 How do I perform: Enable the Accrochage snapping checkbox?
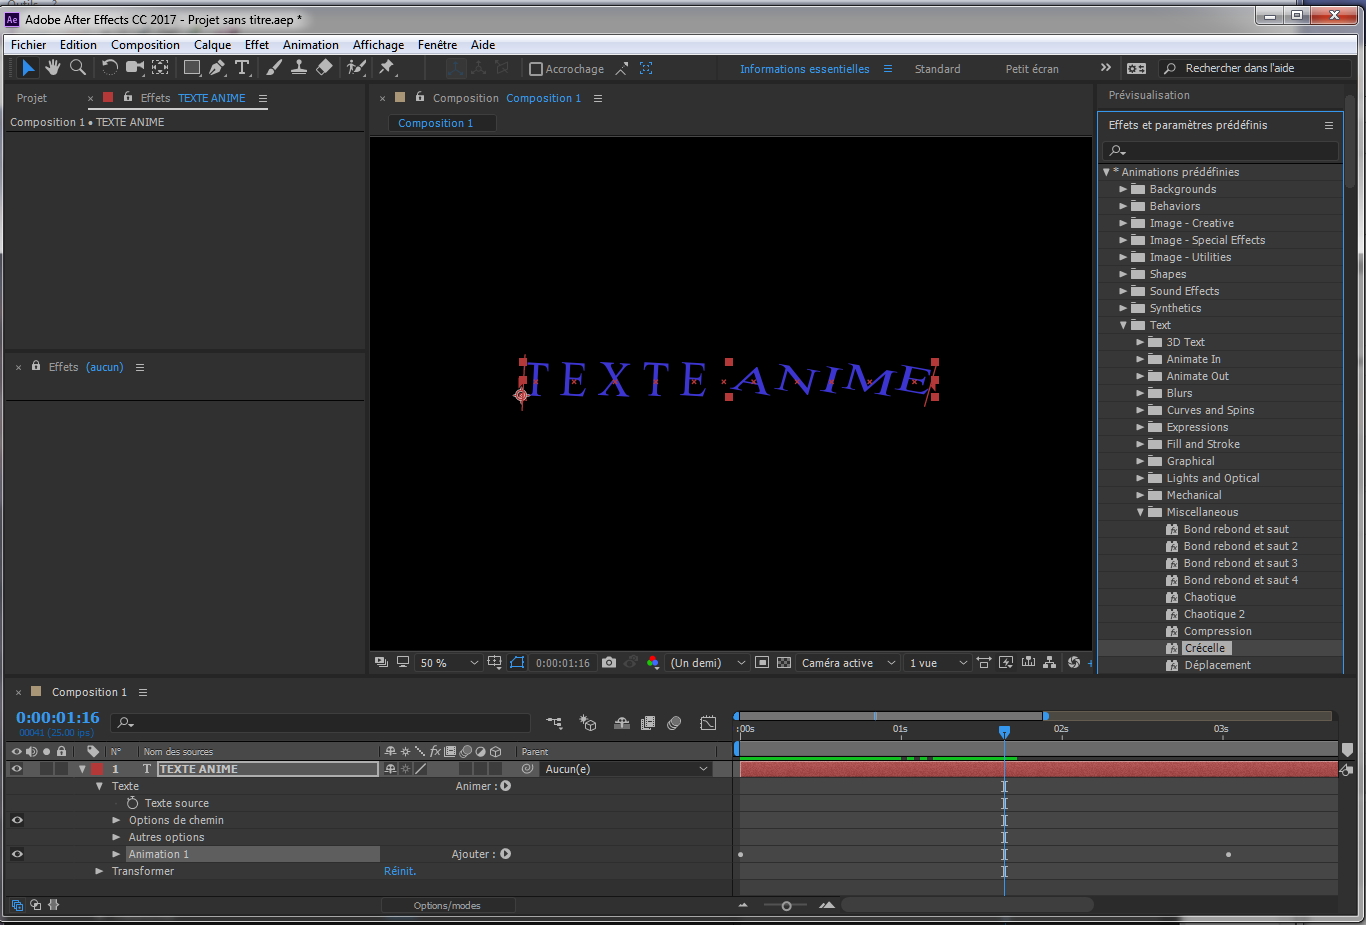[x=536, y=69]
